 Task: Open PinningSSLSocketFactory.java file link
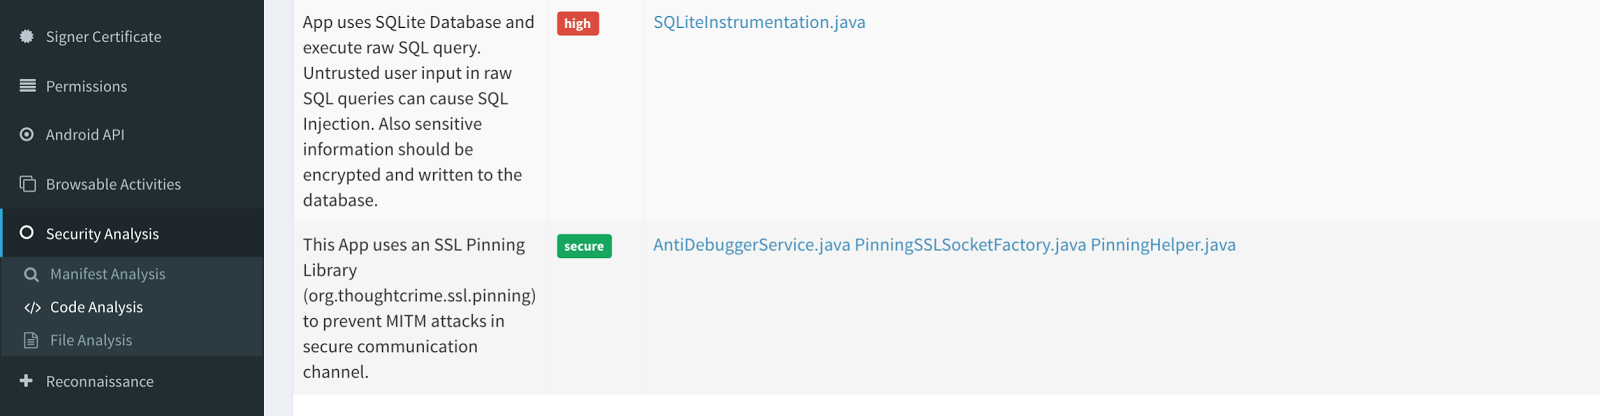969,245
